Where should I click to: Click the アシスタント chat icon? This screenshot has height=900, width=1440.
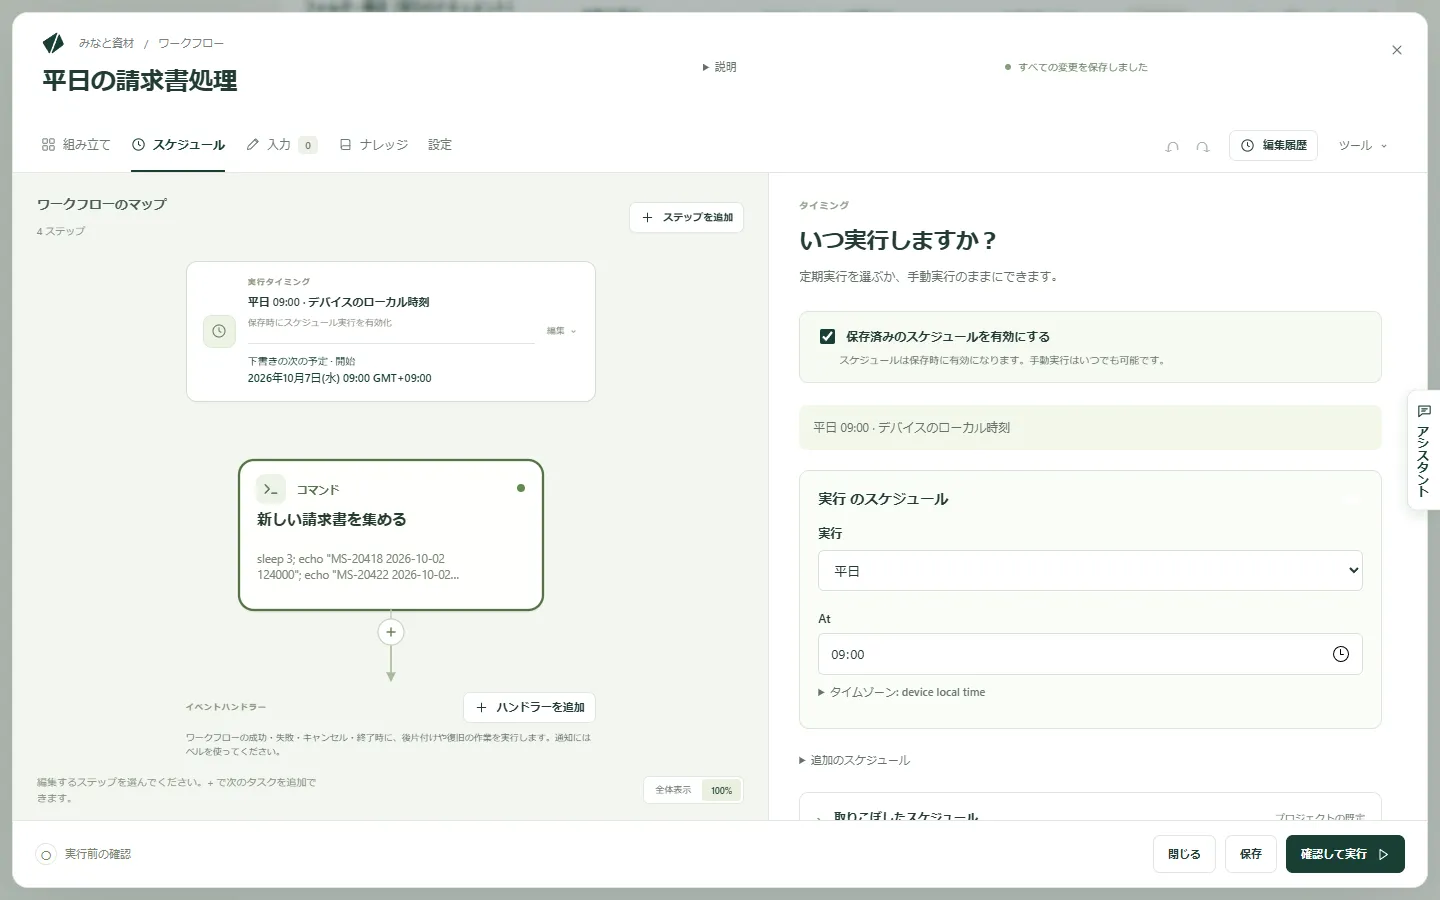(x=1424, y=411)
